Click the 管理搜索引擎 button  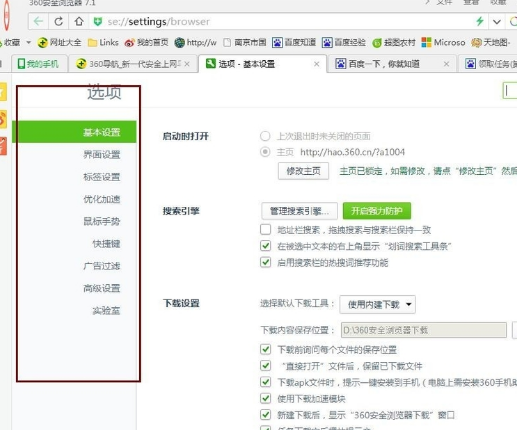[299, 211]
